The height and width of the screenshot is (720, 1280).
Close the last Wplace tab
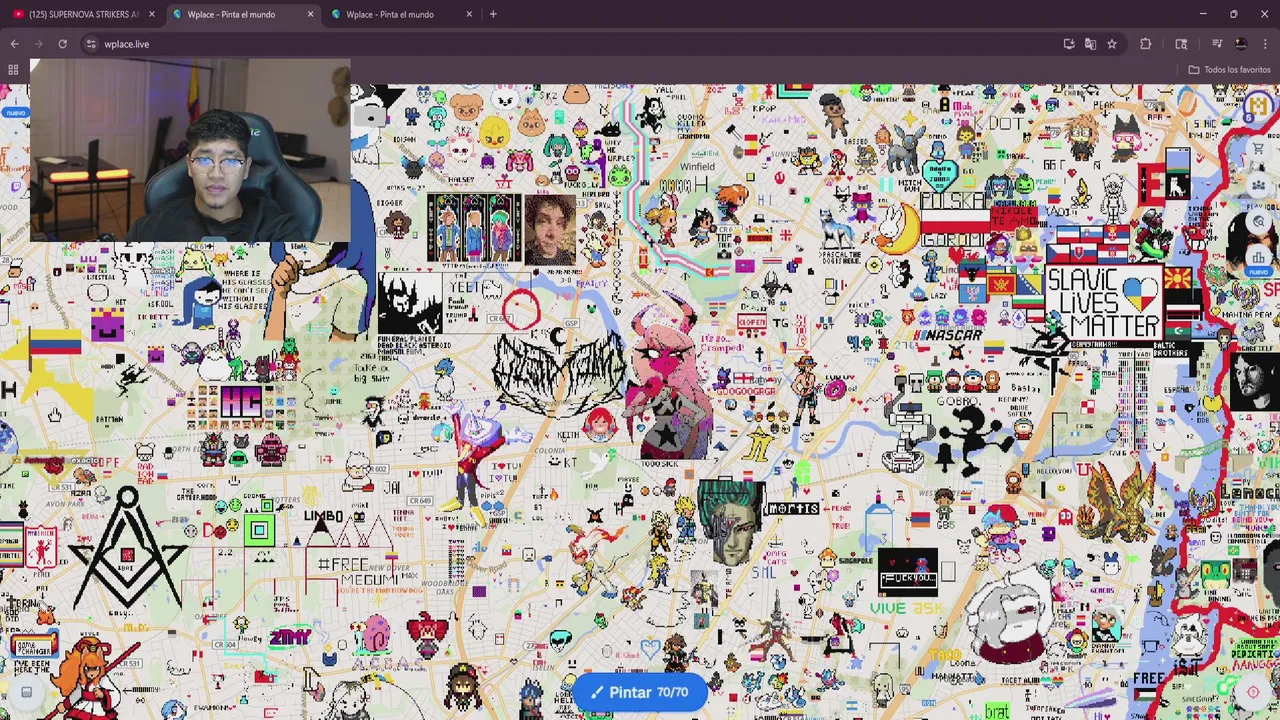click(x=469, y=14)
